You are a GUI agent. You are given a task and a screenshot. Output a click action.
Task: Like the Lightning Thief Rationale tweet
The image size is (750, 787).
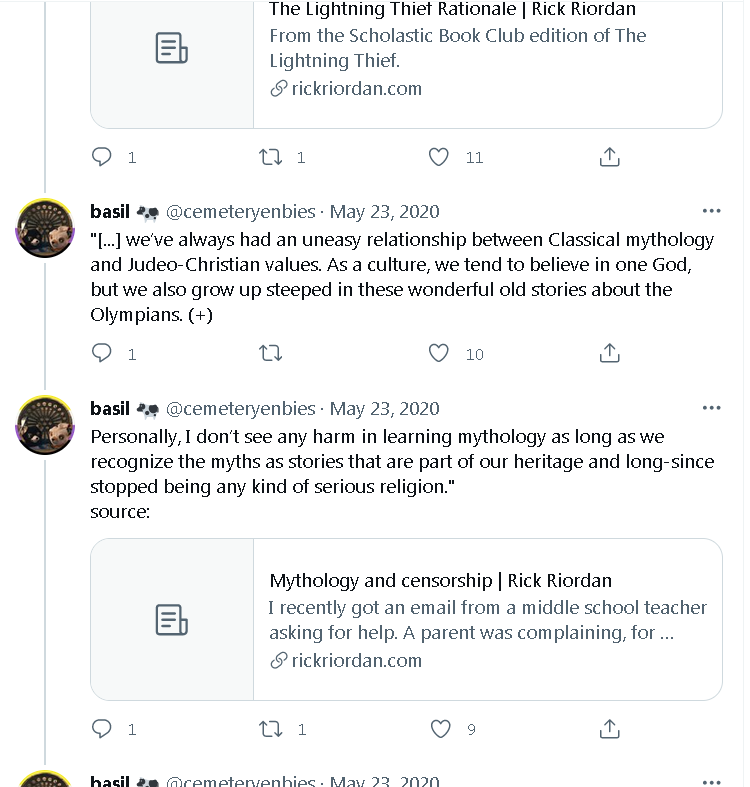click(x=439, y=157)
